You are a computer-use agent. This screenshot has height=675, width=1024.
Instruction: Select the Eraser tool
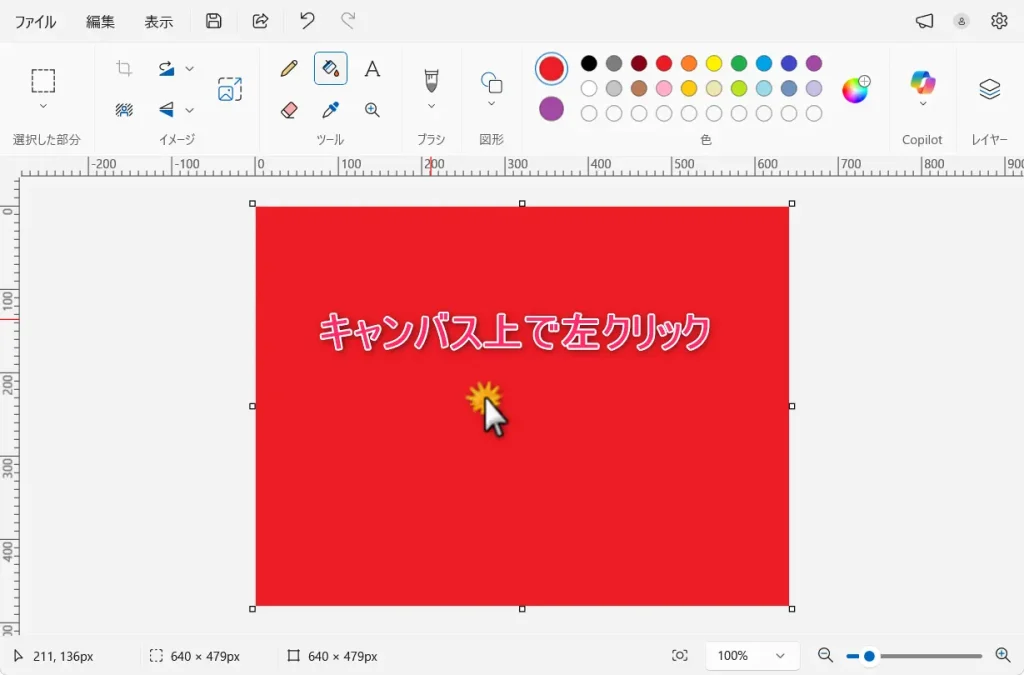pyautogui.click(x=289, y=110)
